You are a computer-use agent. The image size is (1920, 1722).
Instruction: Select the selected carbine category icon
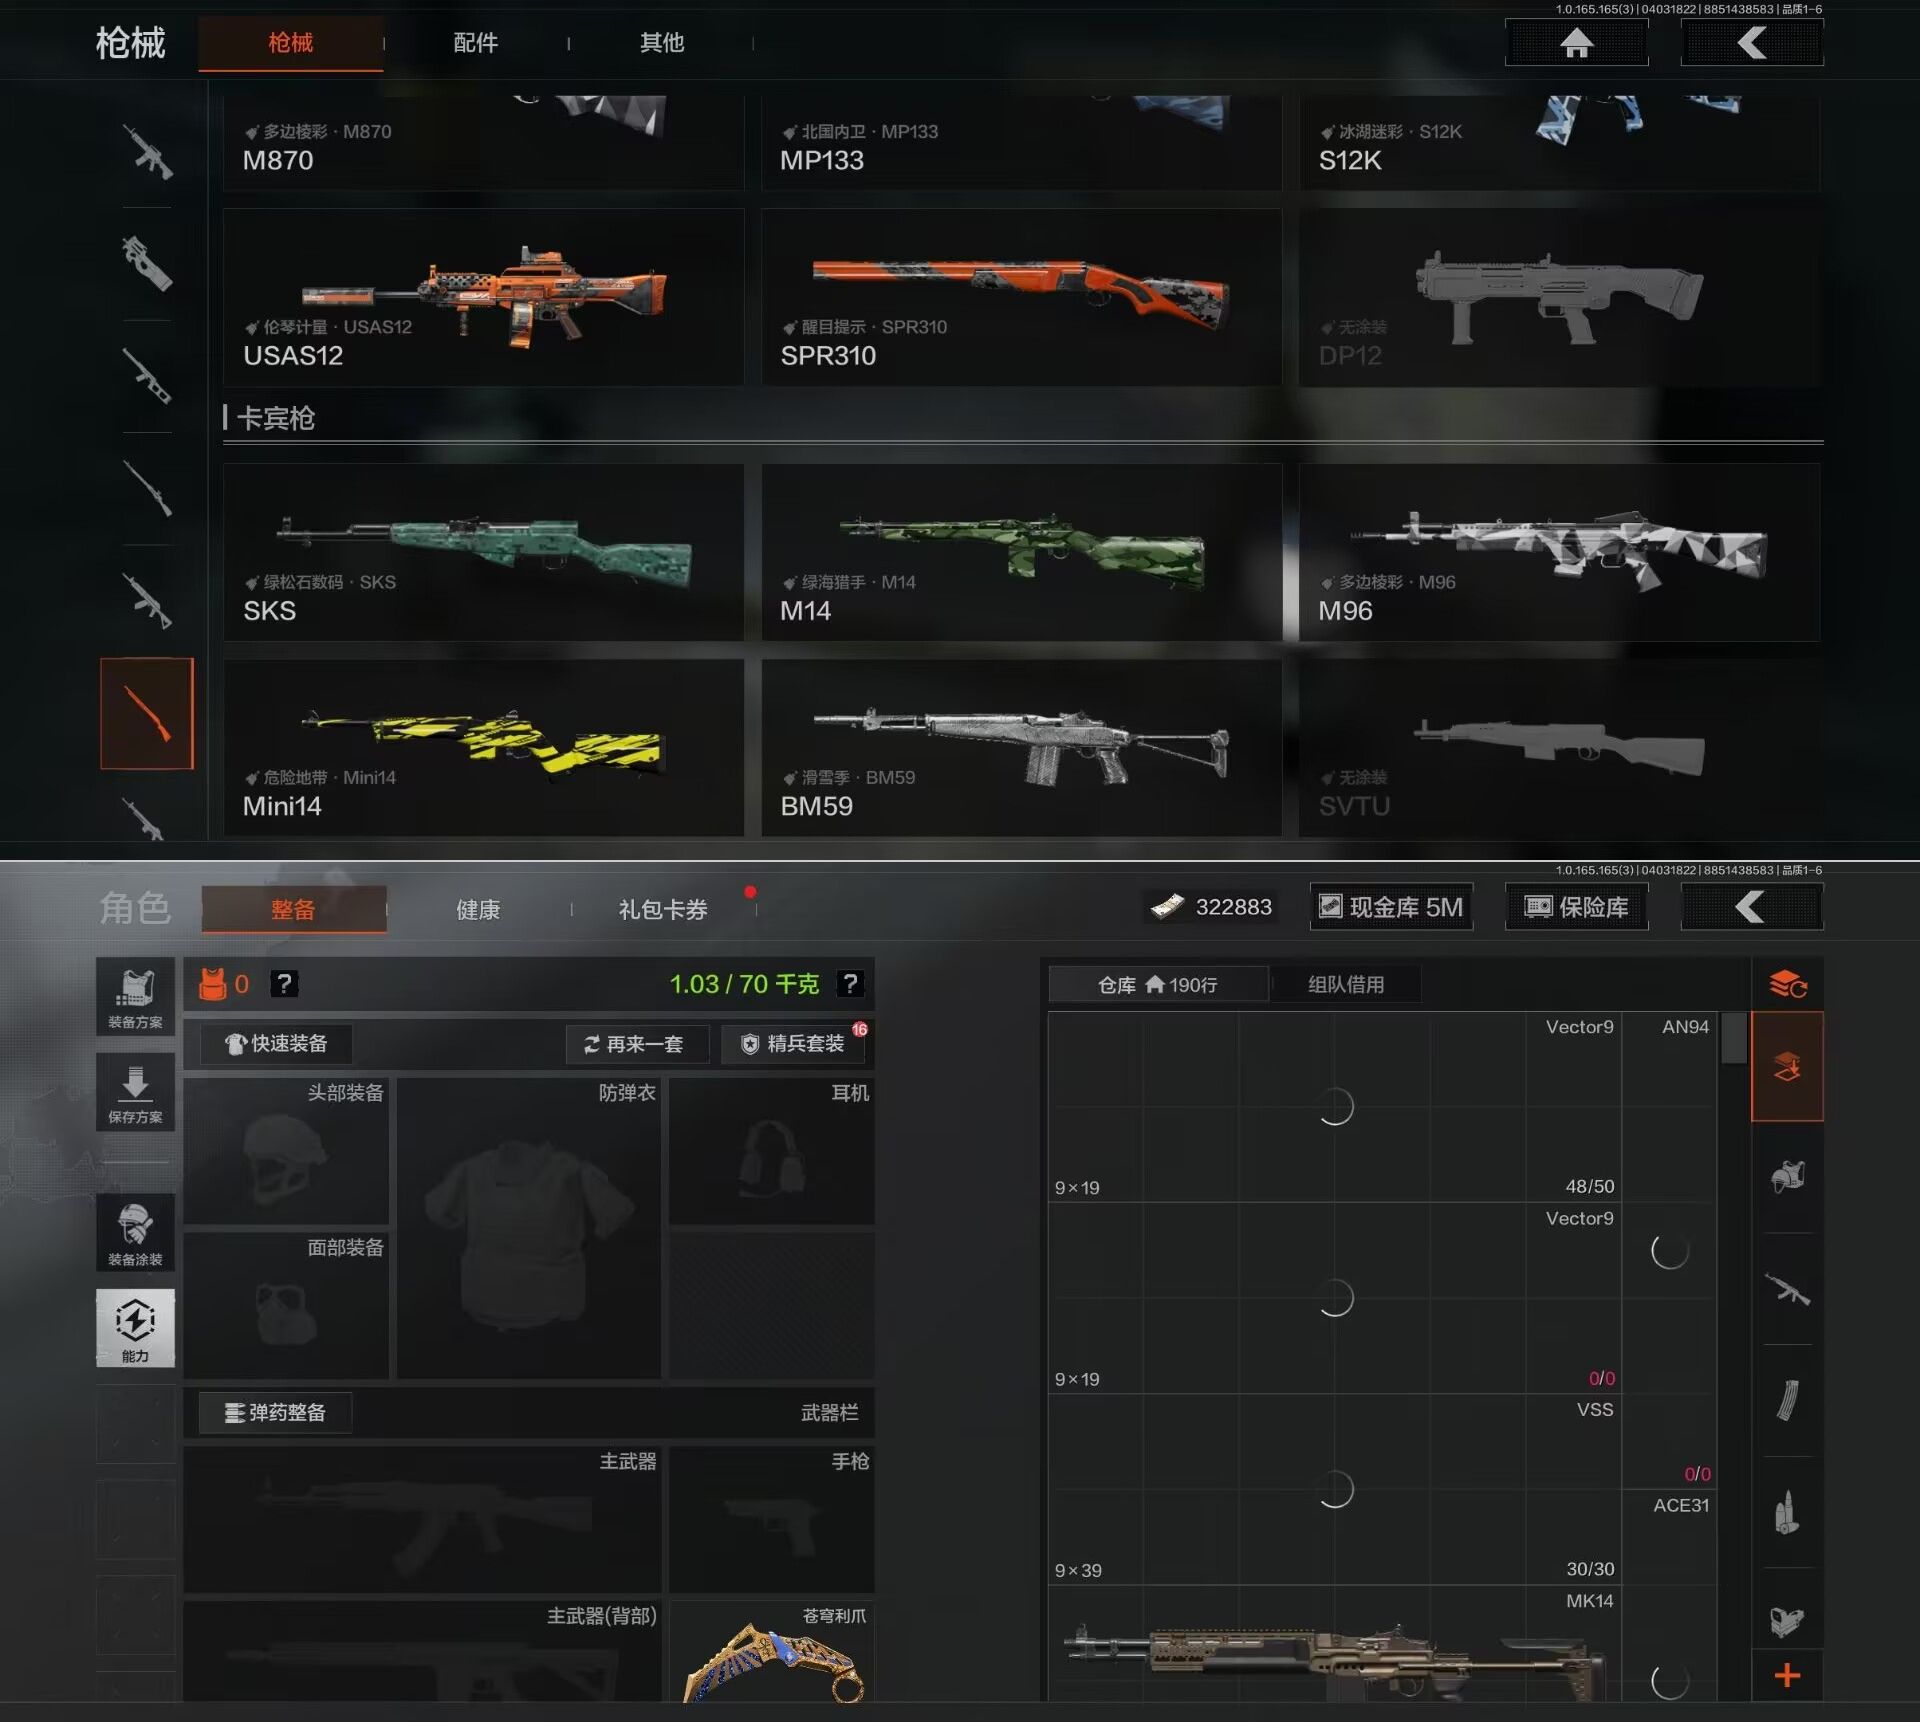(x=147, y=713)
